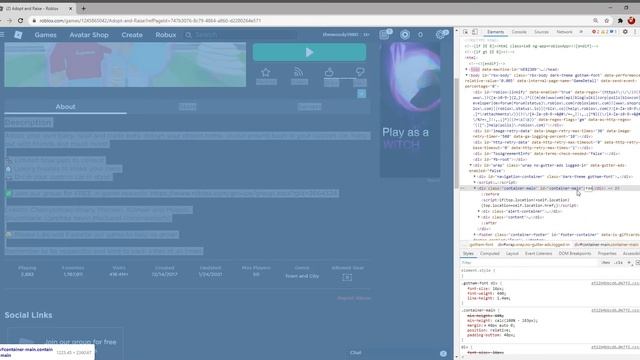The image size is (640, 360).
Task: Expand the div class content node
Action: tap(479, 217)
